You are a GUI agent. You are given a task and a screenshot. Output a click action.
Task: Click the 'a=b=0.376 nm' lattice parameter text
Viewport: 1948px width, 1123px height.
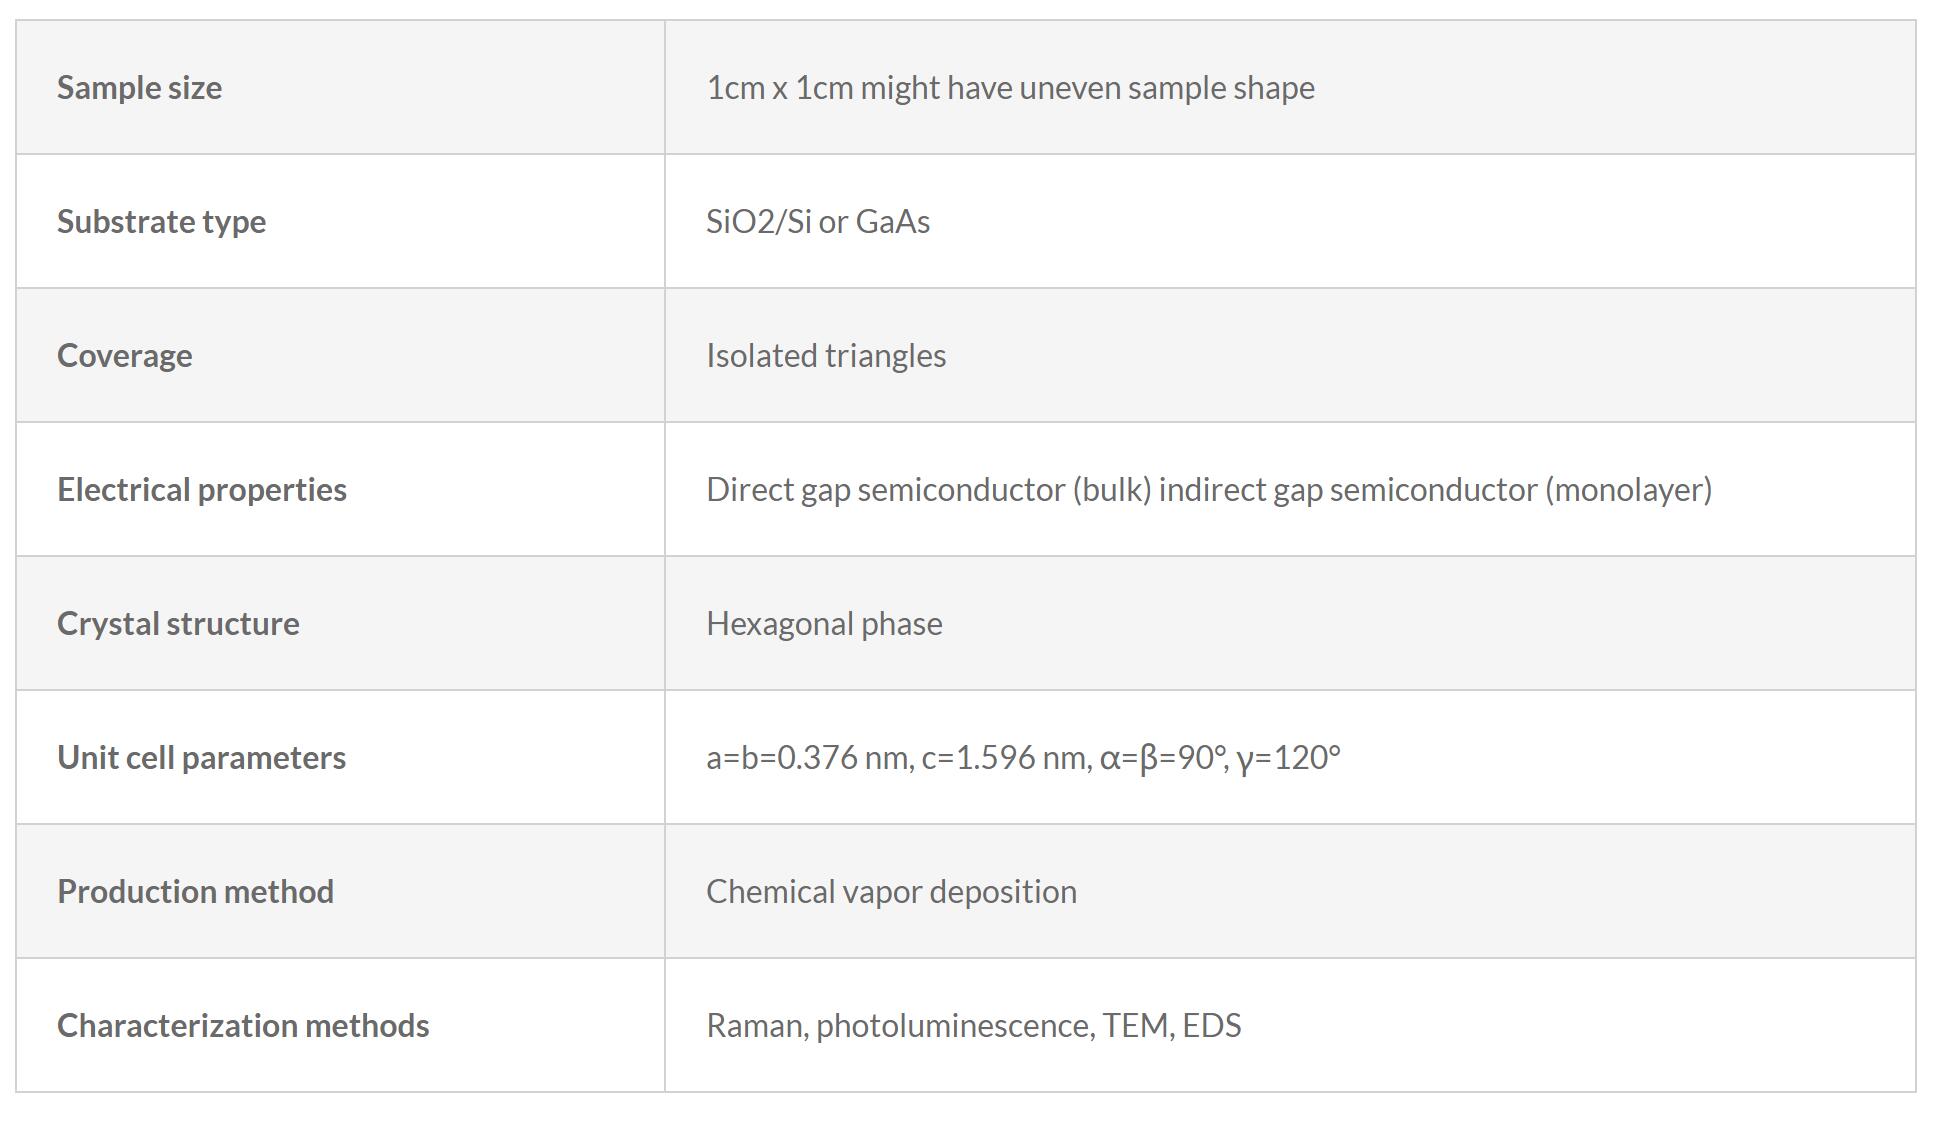(808, 758)
